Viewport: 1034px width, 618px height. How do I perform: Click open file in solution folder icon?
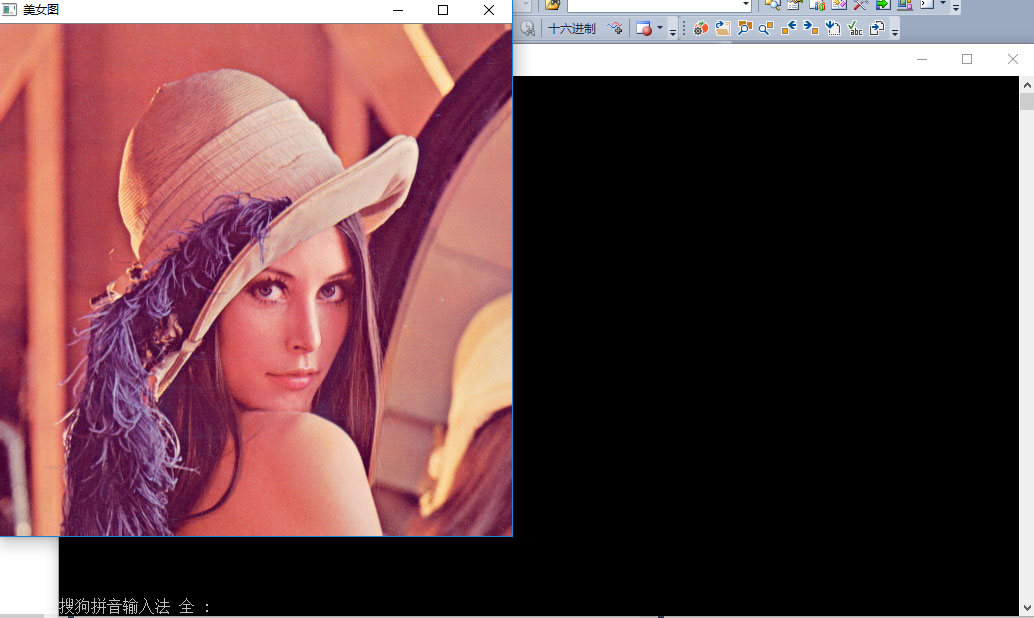[723, 28]
